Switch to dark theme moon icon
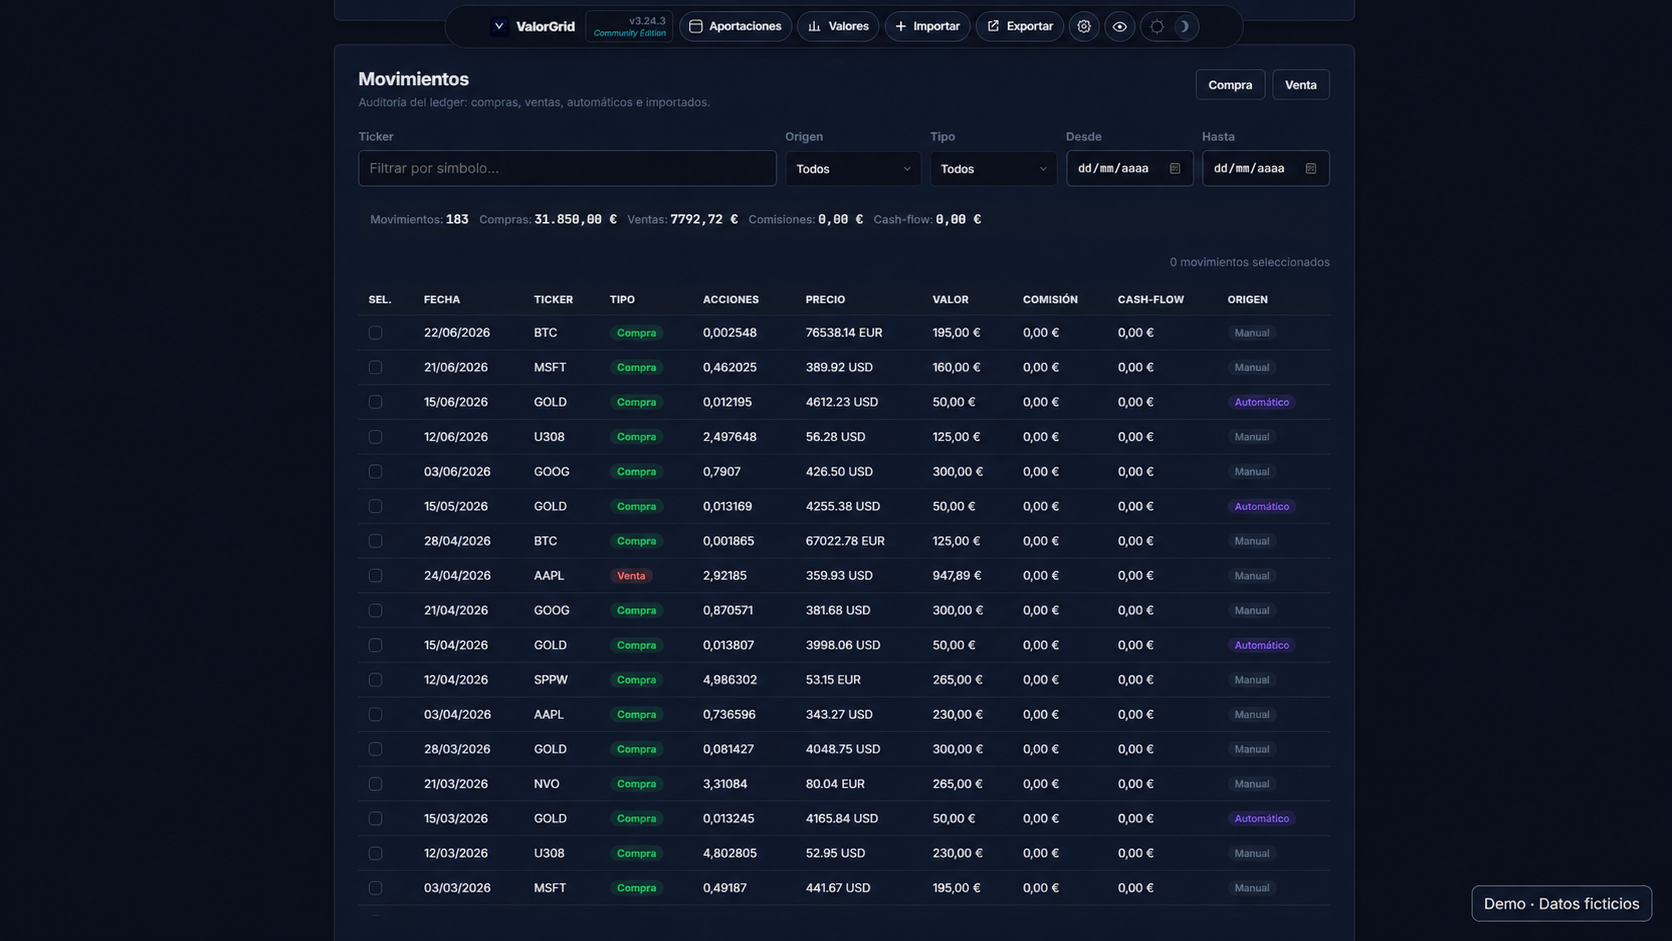Image resolution: width=1672 pixels, height=941 pixels. 1183,26
